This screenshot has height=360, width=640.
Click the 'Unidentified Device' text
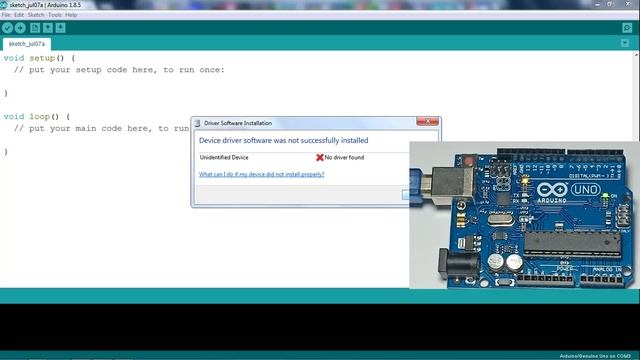click(x=224, y=158)
